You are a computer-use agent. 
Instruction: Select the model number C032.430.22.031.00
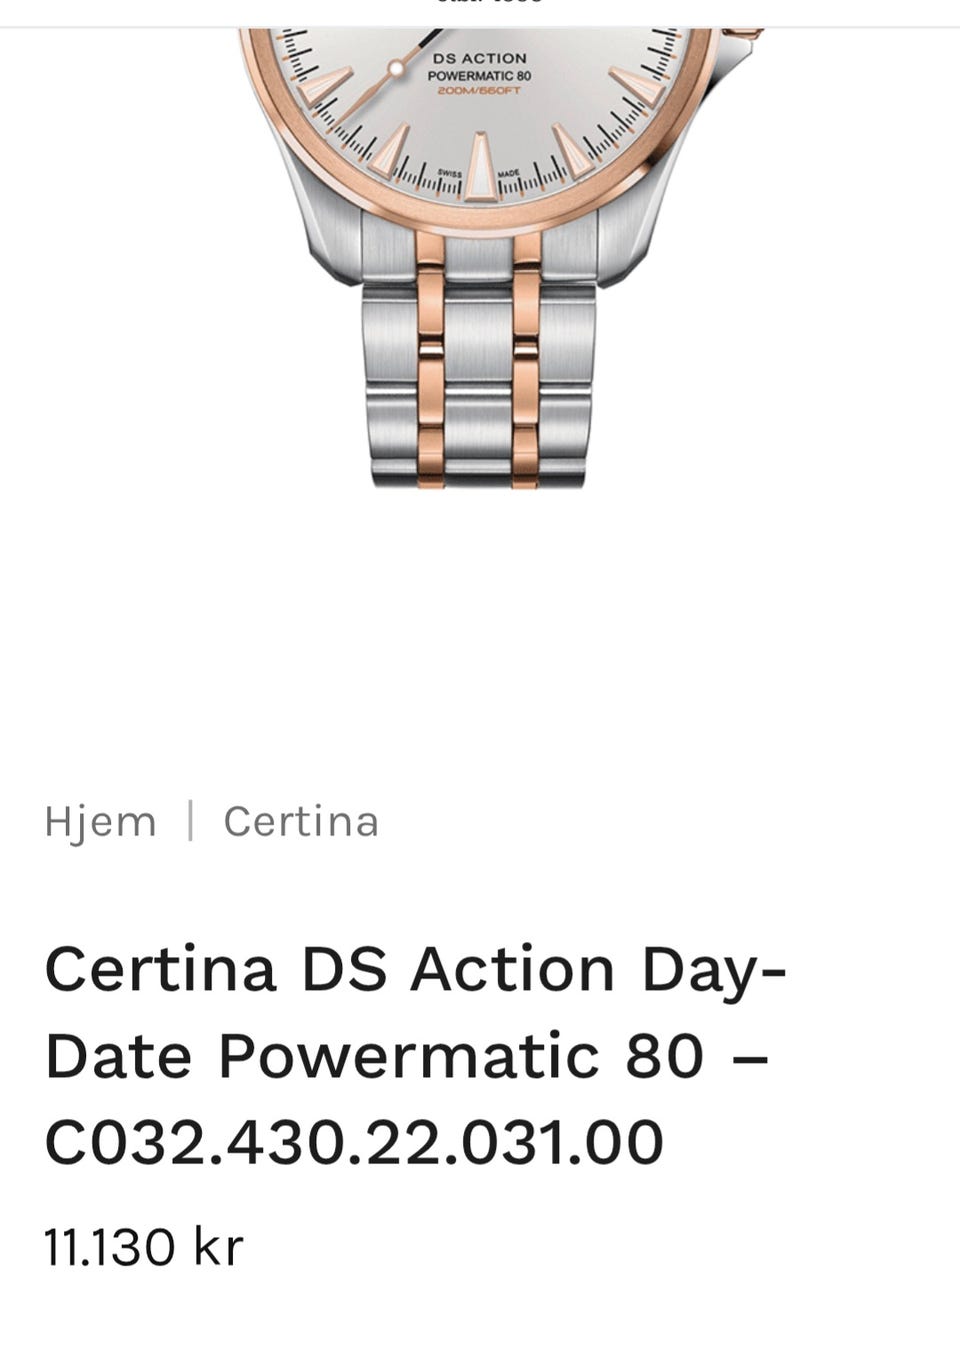pos(354,1142)
